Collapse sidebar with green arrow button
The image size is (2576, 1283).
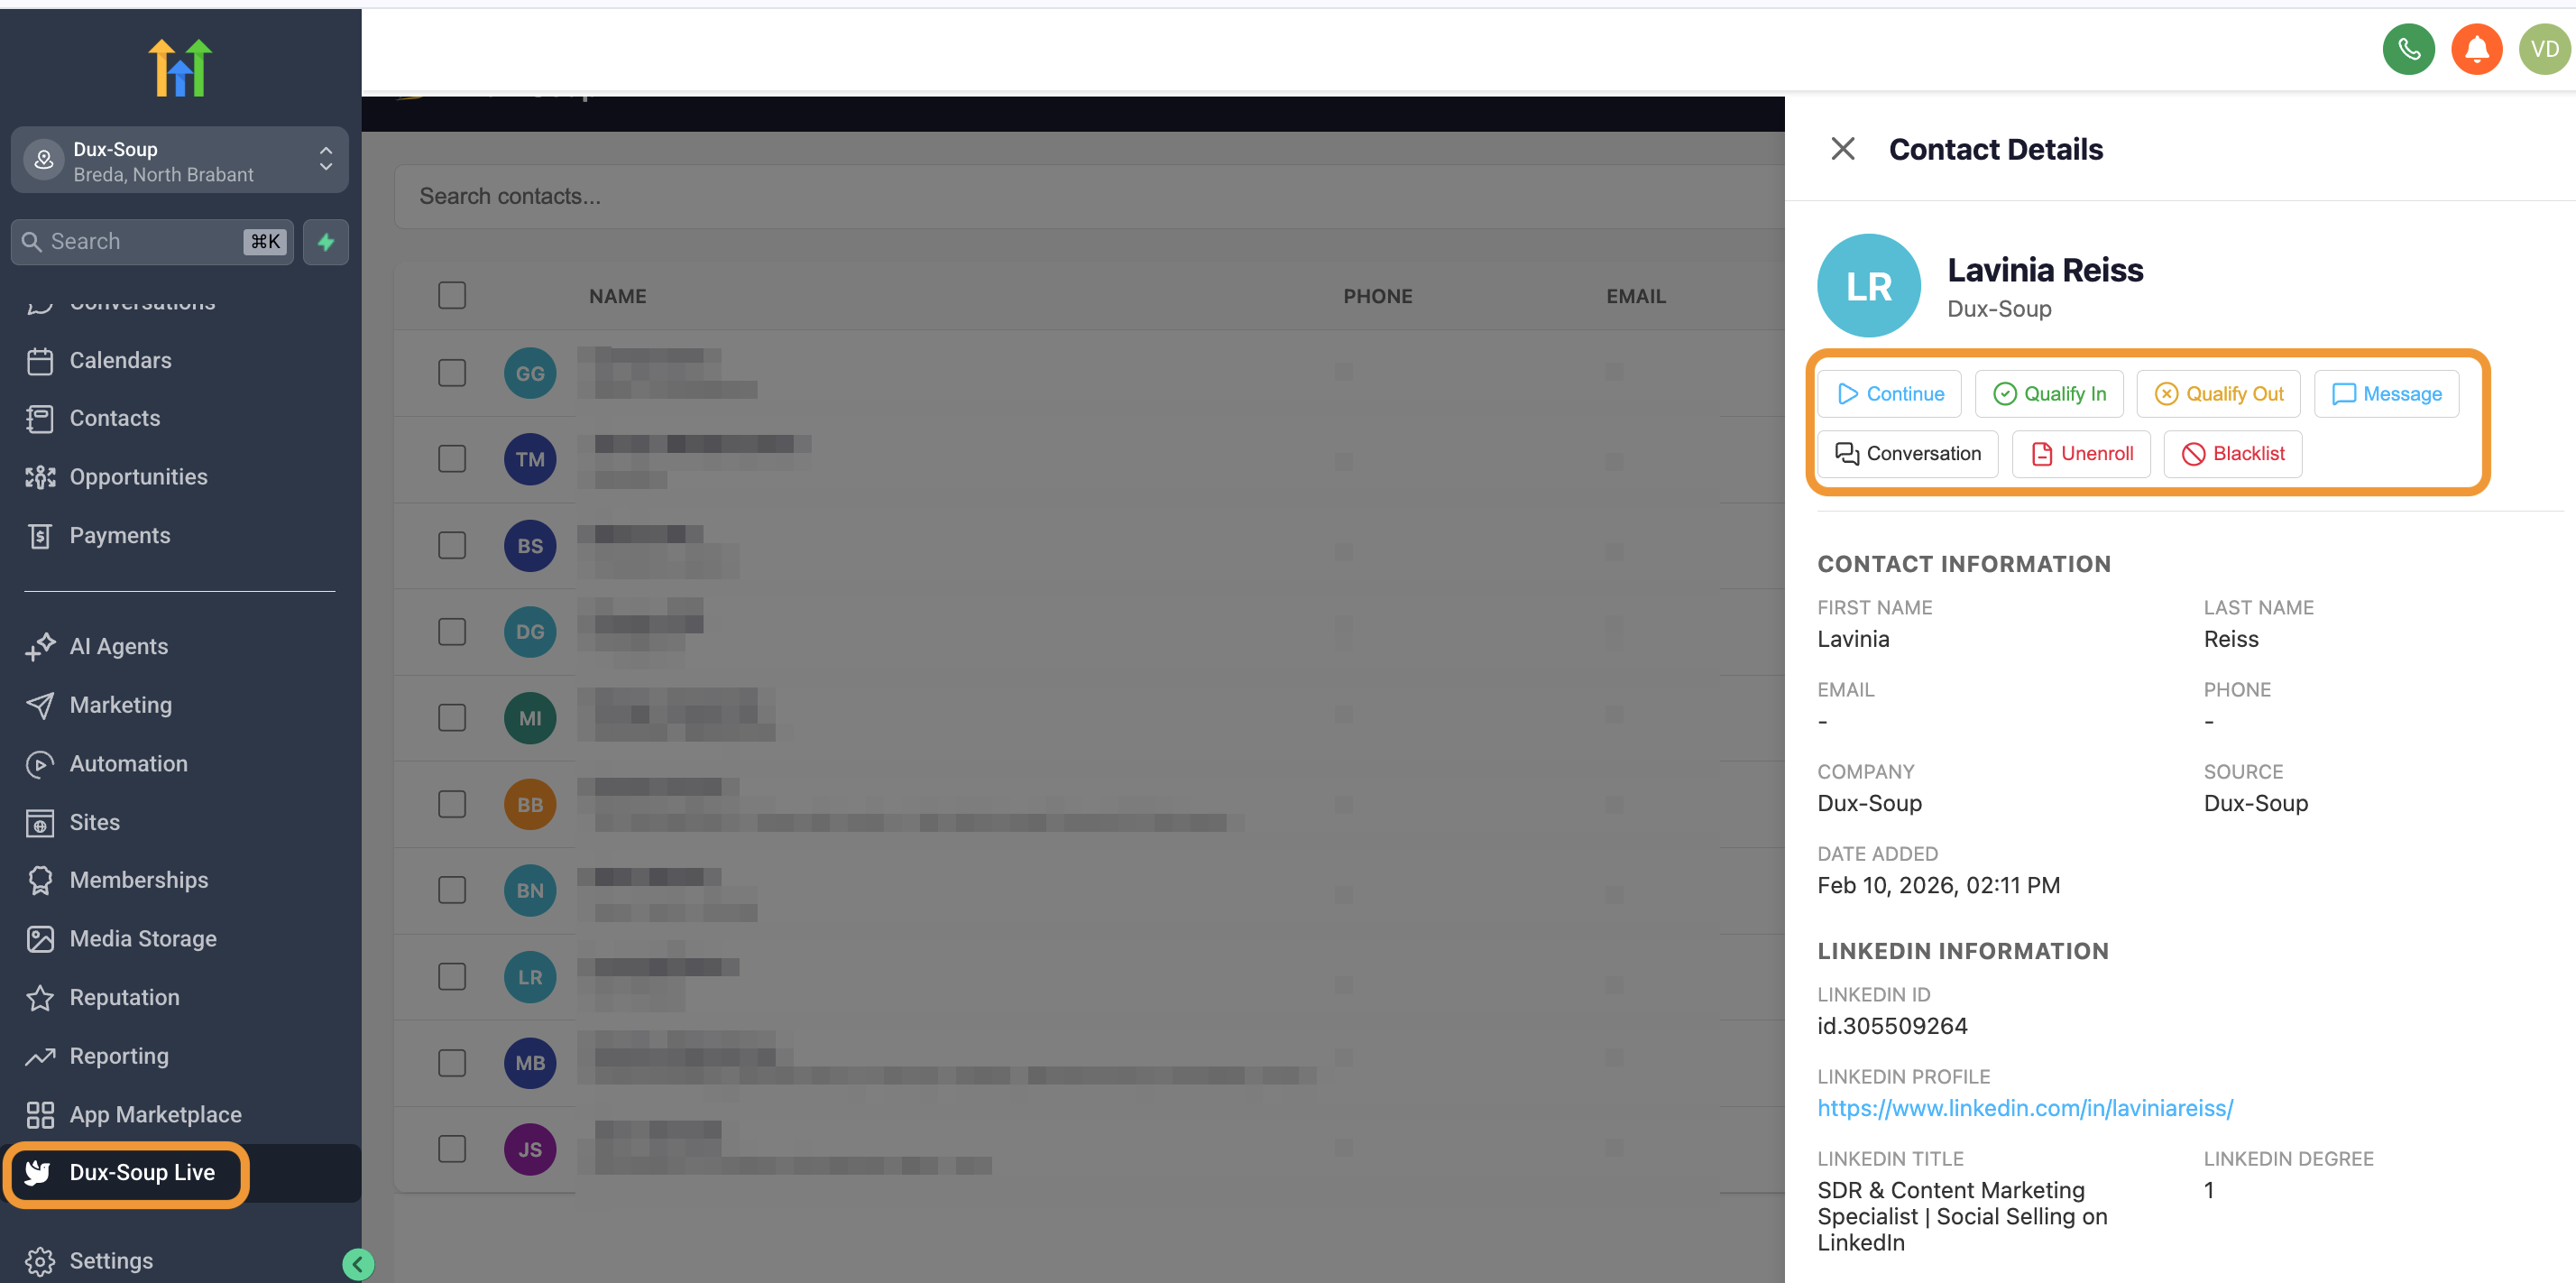(357, 1264)
